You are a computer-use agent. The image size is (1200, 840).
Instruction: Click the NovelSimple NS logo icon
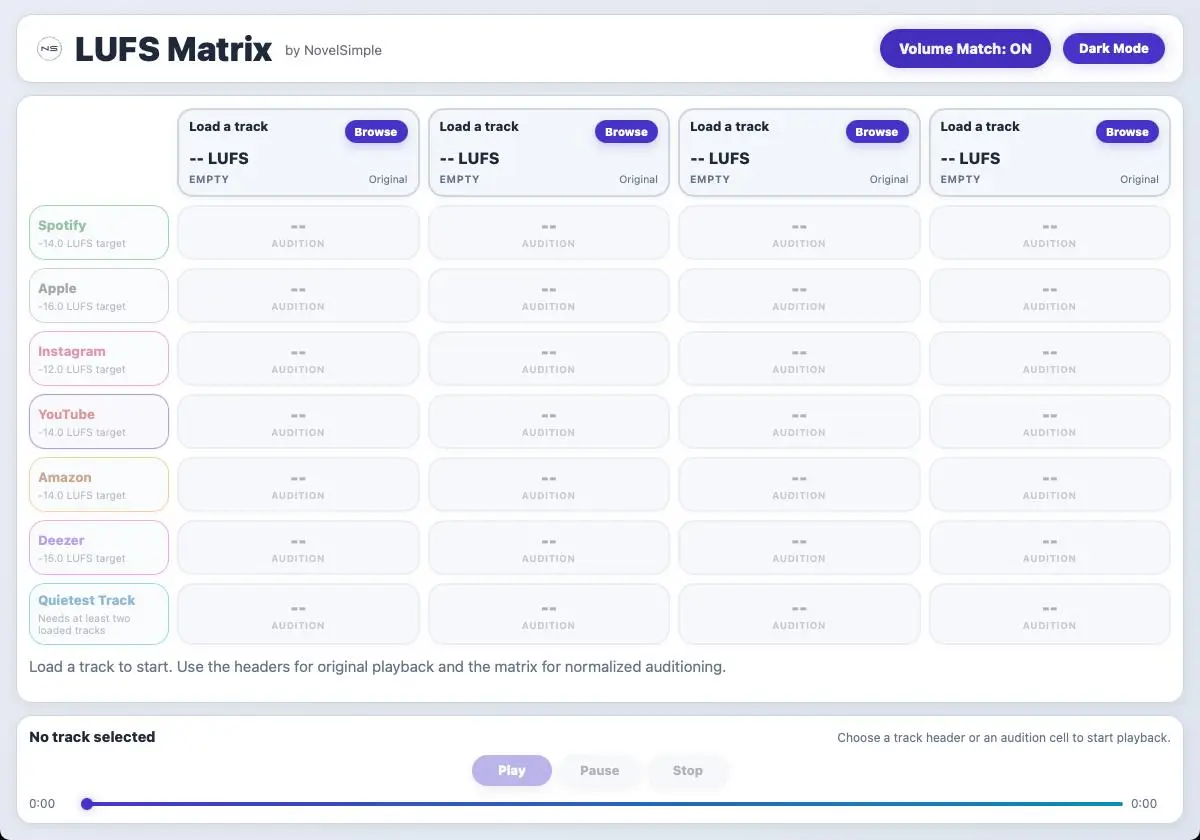49,49
